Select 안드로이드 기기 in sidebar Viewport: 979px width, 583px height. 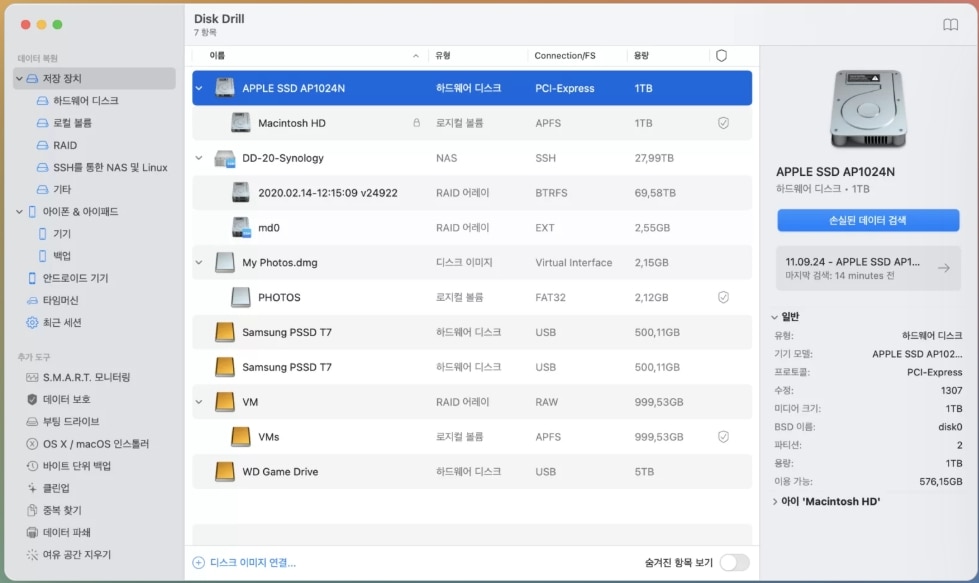pos(75,278)
